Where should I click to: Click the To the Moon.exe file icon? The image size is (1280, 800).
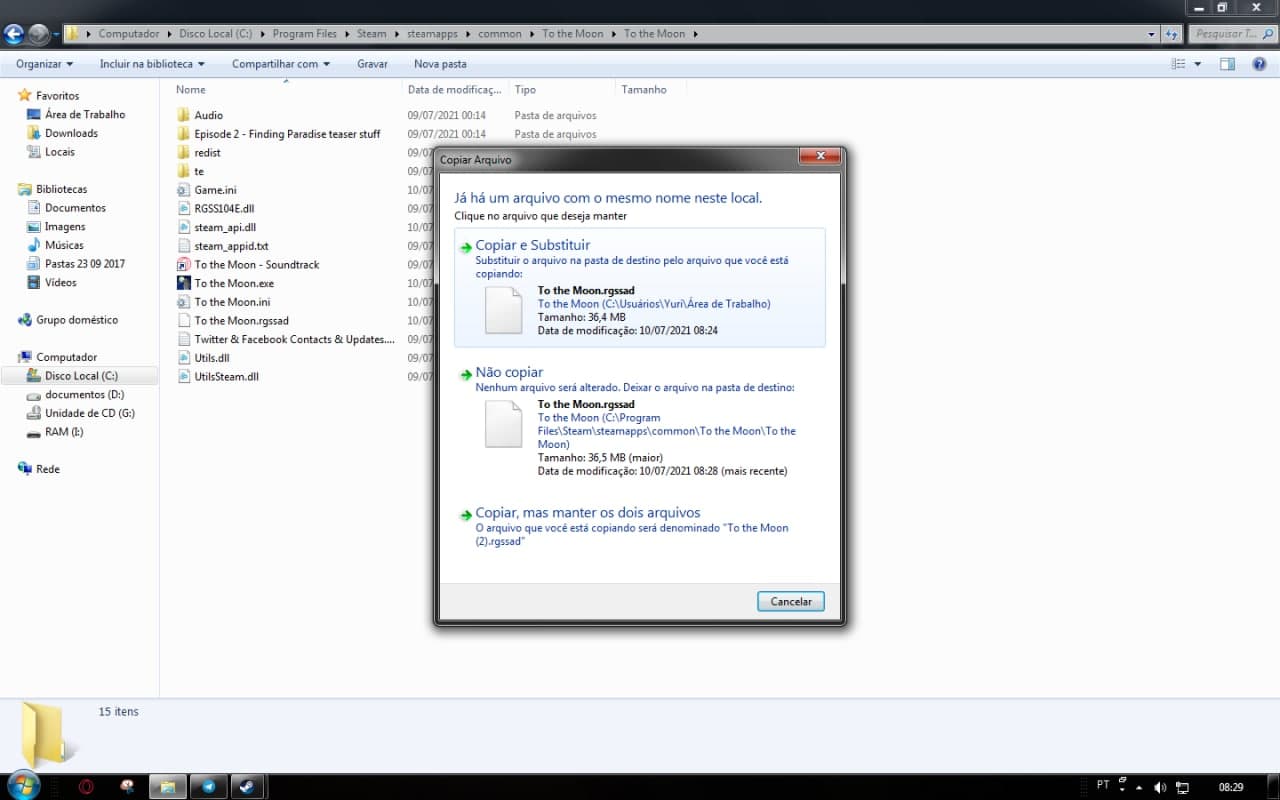183,283
